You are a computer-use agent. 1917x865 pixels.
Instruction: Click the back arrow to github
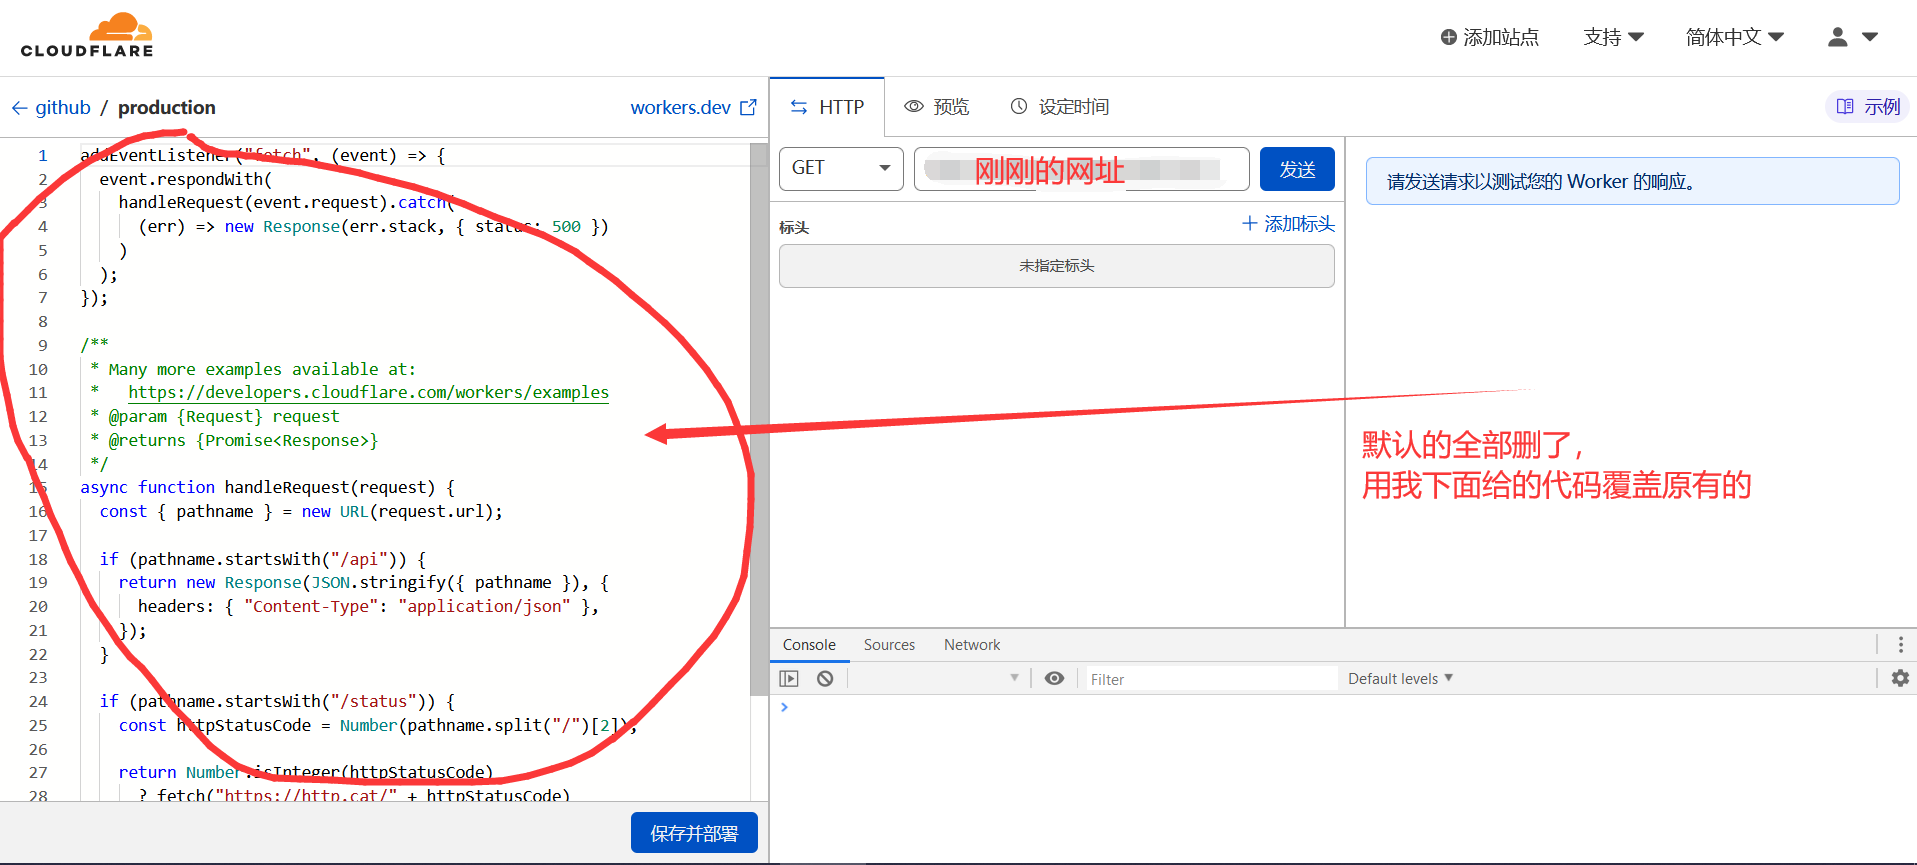[x=20, y=108]
